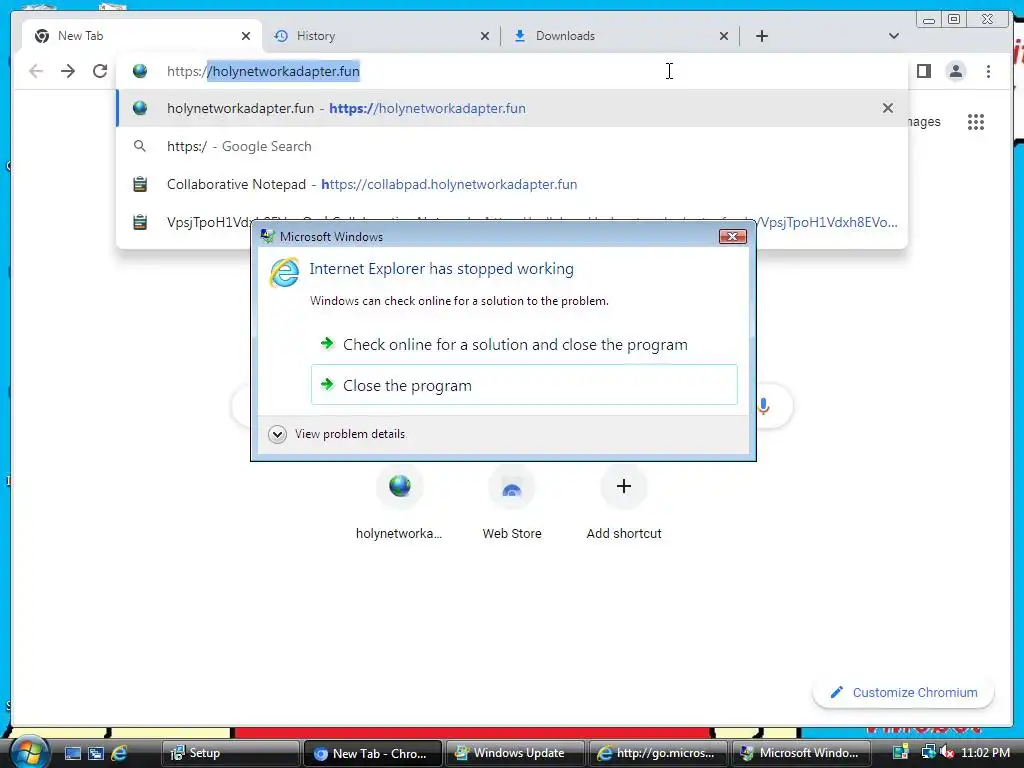Screen dimensions: 1024x768
Task: Select the New Tab tab
Action: pos(141,36)
